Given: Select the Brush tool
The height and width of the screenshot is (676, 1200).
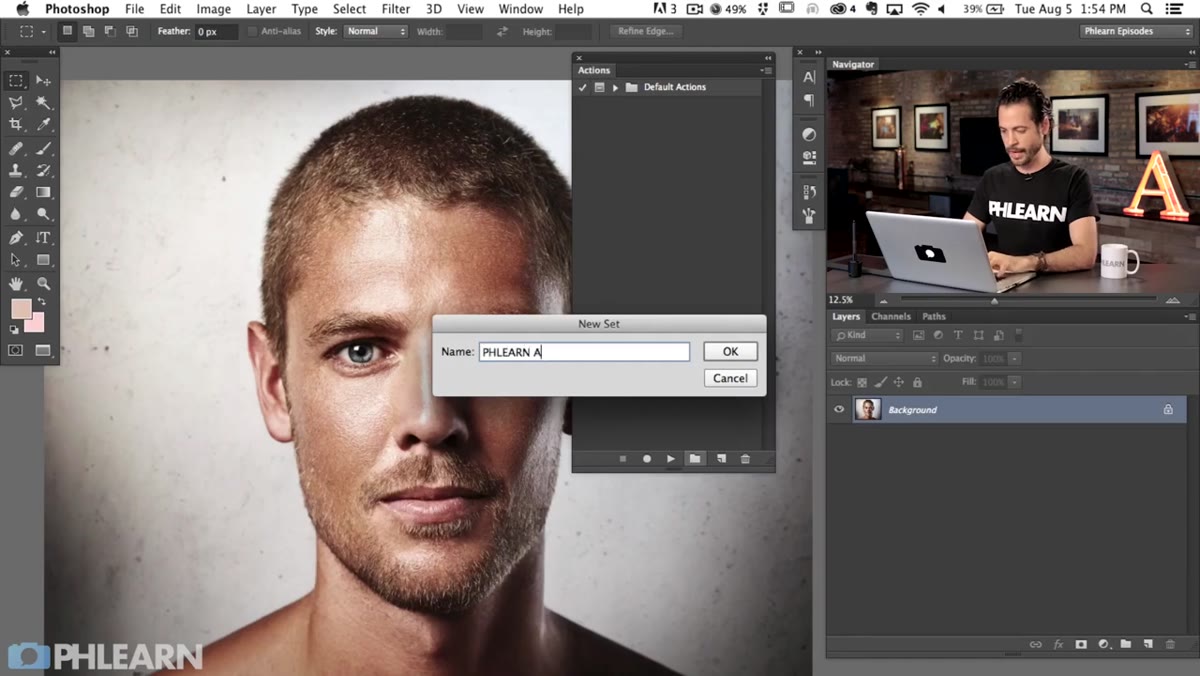Looking at the screenshot, I should tap(43, 149).
